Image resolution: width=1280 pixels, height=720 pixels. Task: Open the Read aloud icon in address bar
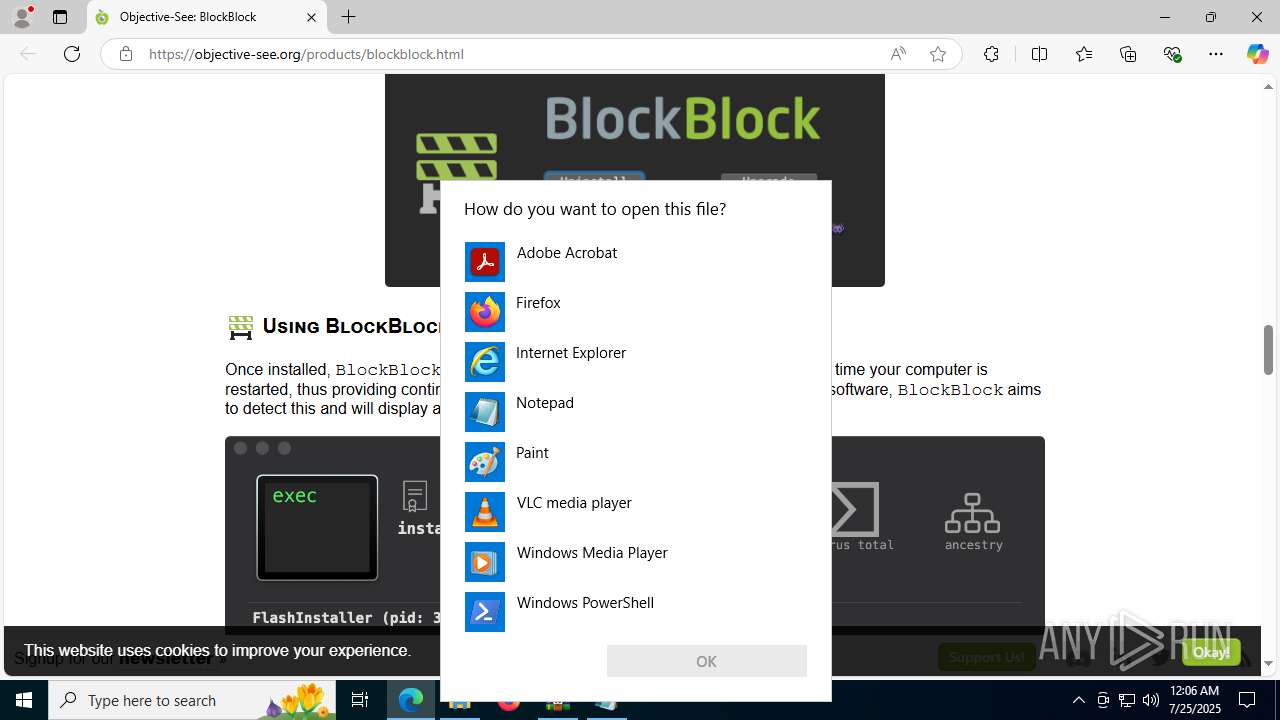click(898, 54)
